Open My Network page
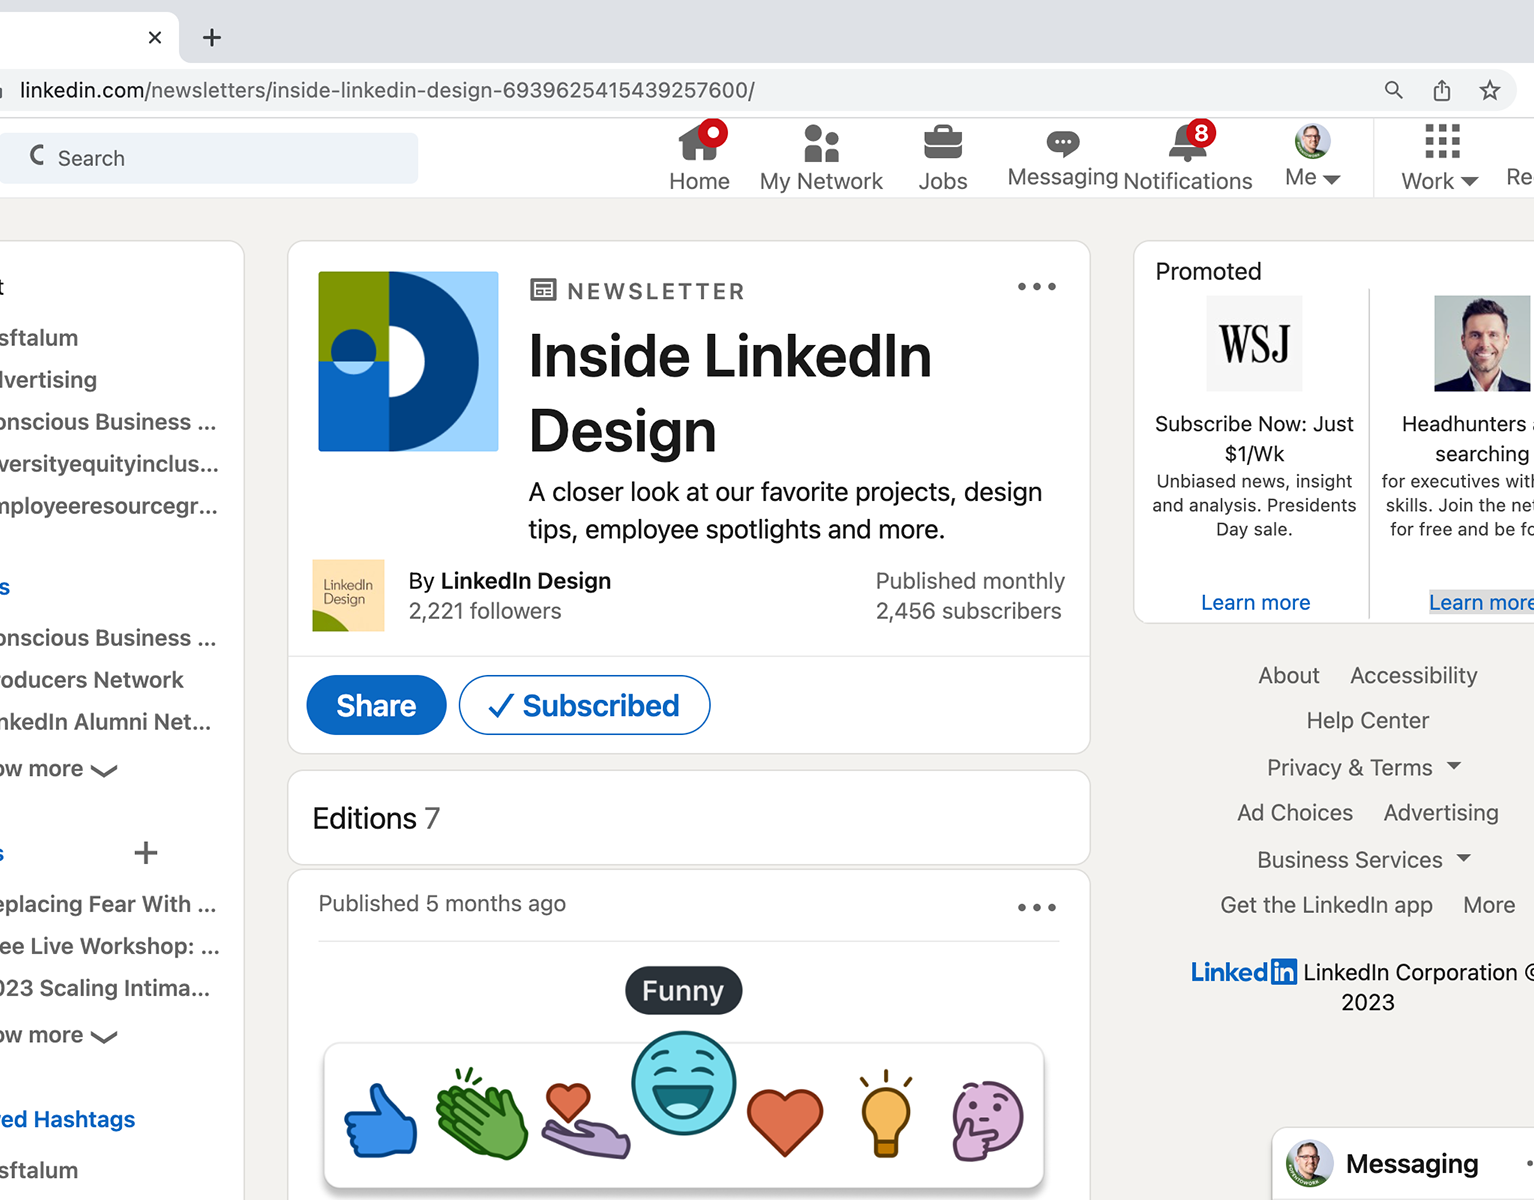This screenshot has width=1534, height=1200. 821,157
